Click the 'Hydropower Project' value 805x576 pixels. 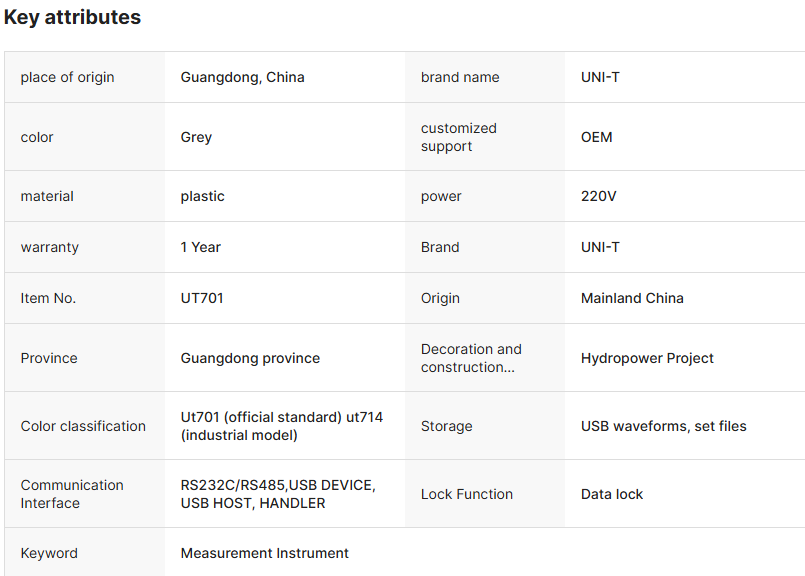647,358
